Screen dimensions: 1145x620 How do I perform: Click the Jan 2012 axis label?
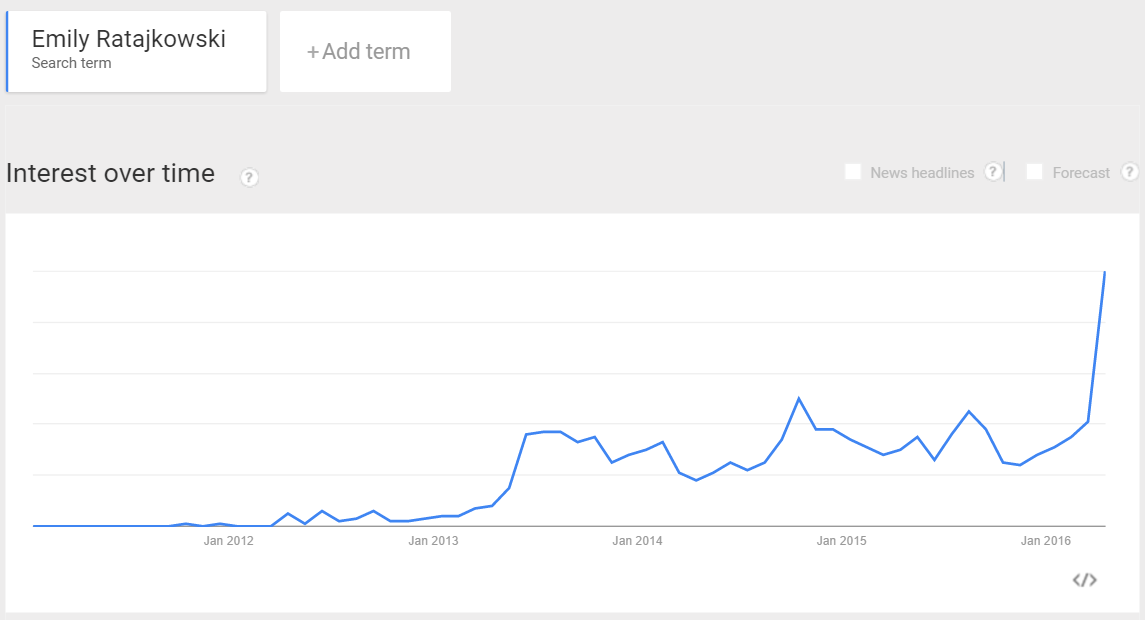229,540
